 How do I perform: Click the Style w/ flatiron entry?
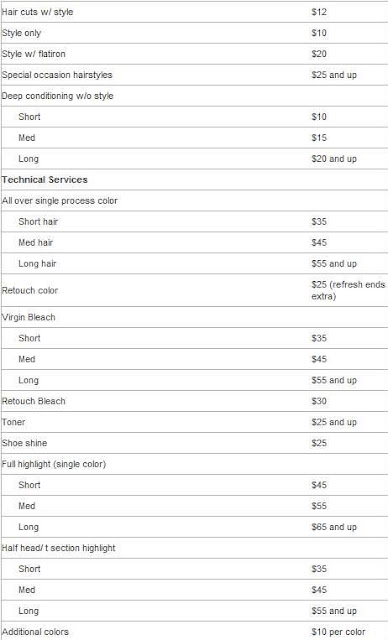coord(33,54)
